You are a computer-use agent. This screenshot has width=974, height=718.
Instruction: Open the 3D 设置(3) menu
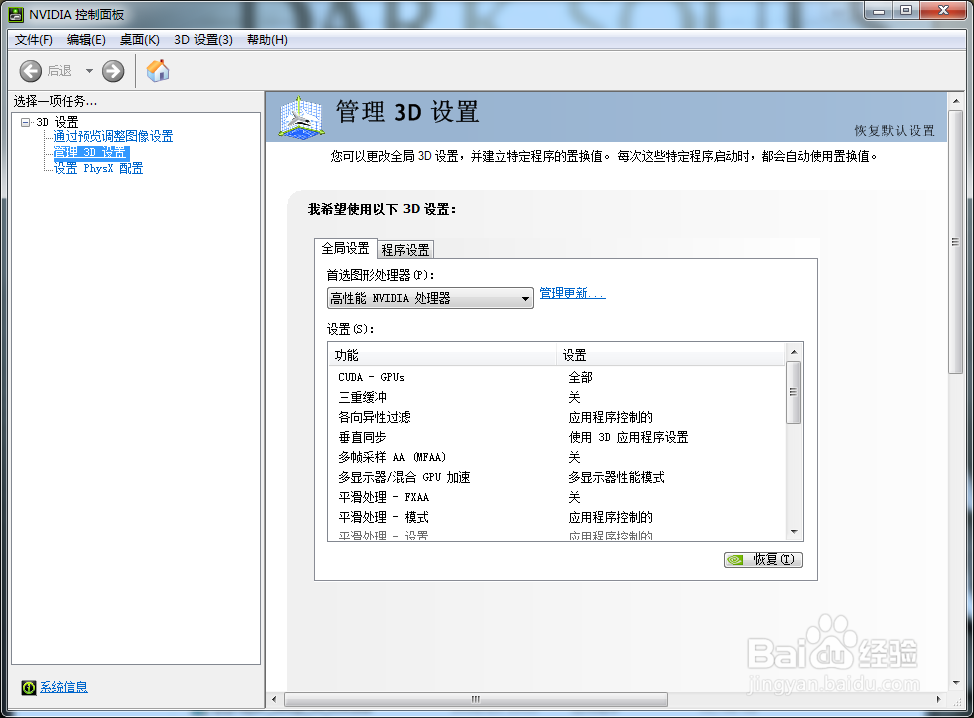tap(203, 40)
